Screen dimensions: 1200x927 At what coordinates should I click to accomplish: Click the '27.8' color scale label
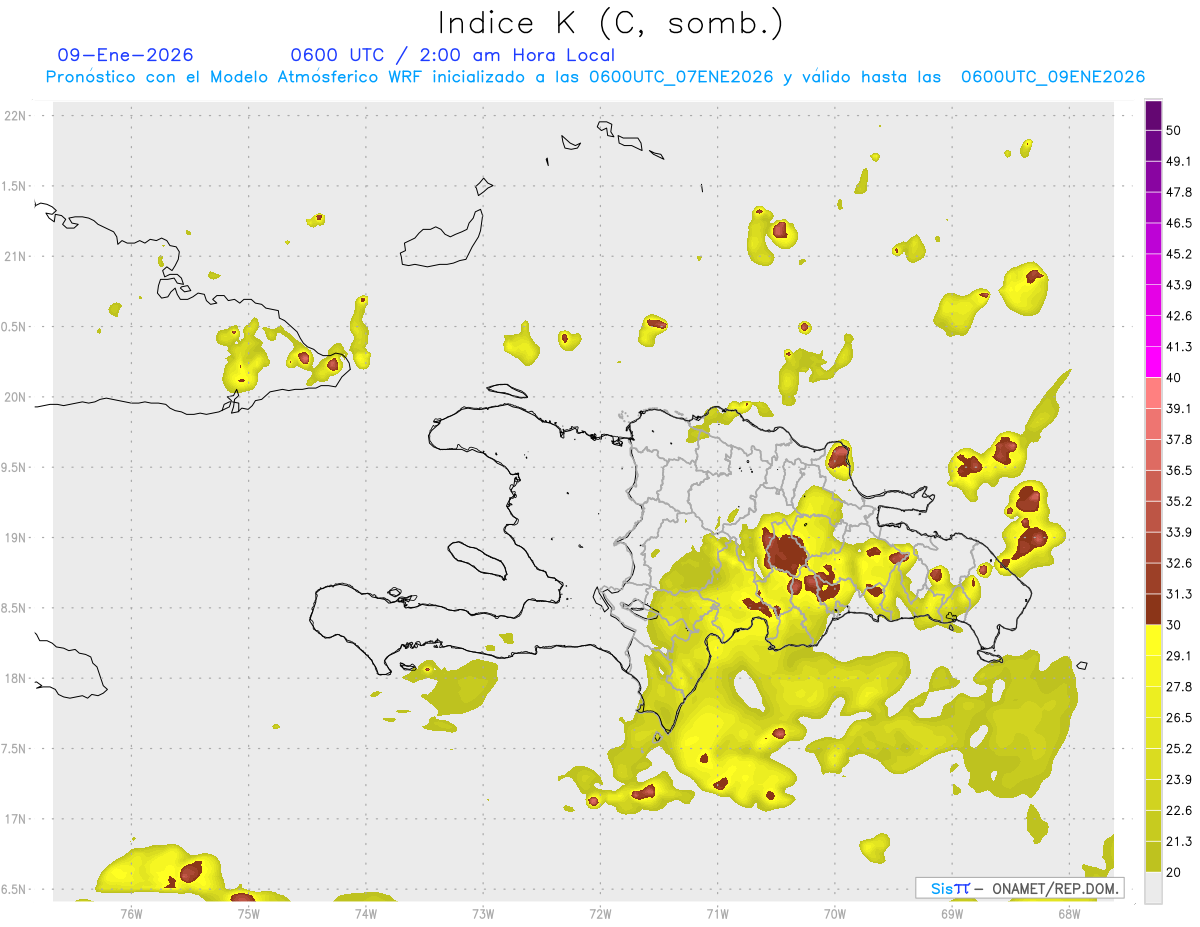point(1179,687)
